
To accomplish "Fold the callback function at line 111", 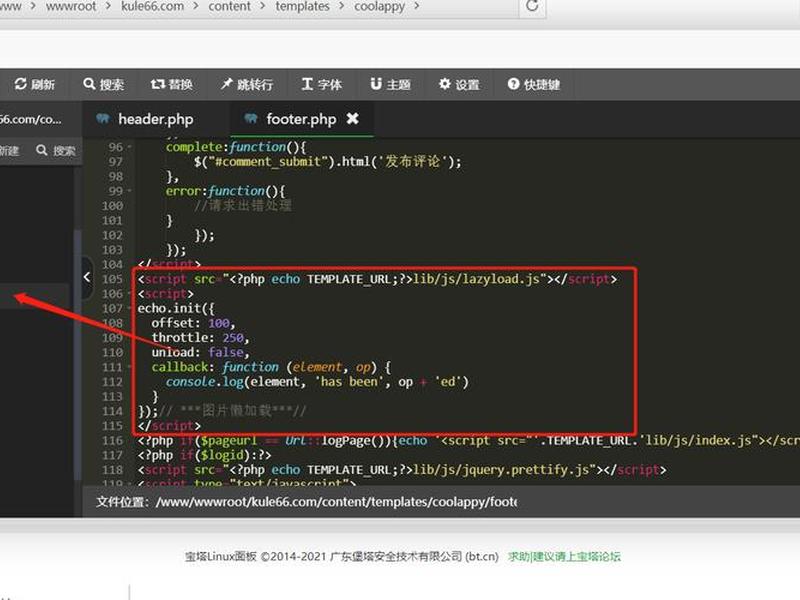I will point(129,367).
